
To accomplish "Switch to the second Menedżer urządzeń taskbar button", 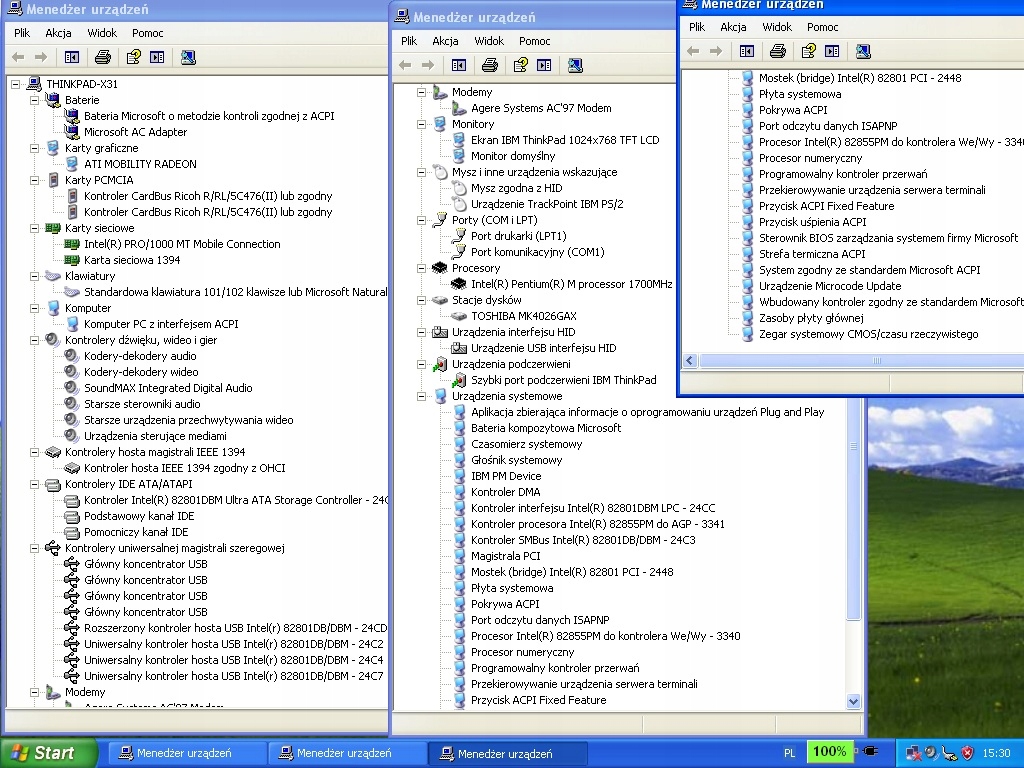I will tap(346, 753).
